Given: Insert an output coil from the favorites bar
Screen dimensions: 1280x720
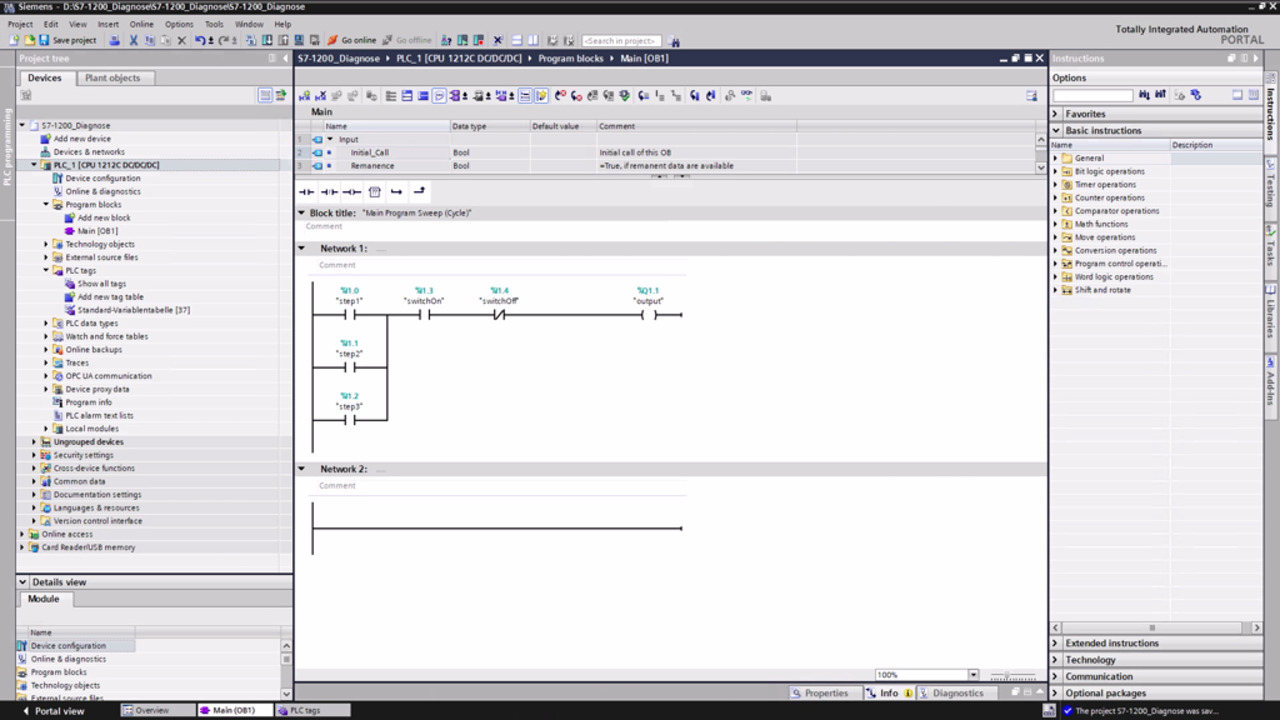Looking at the screenshot, I should click(352, 191).
